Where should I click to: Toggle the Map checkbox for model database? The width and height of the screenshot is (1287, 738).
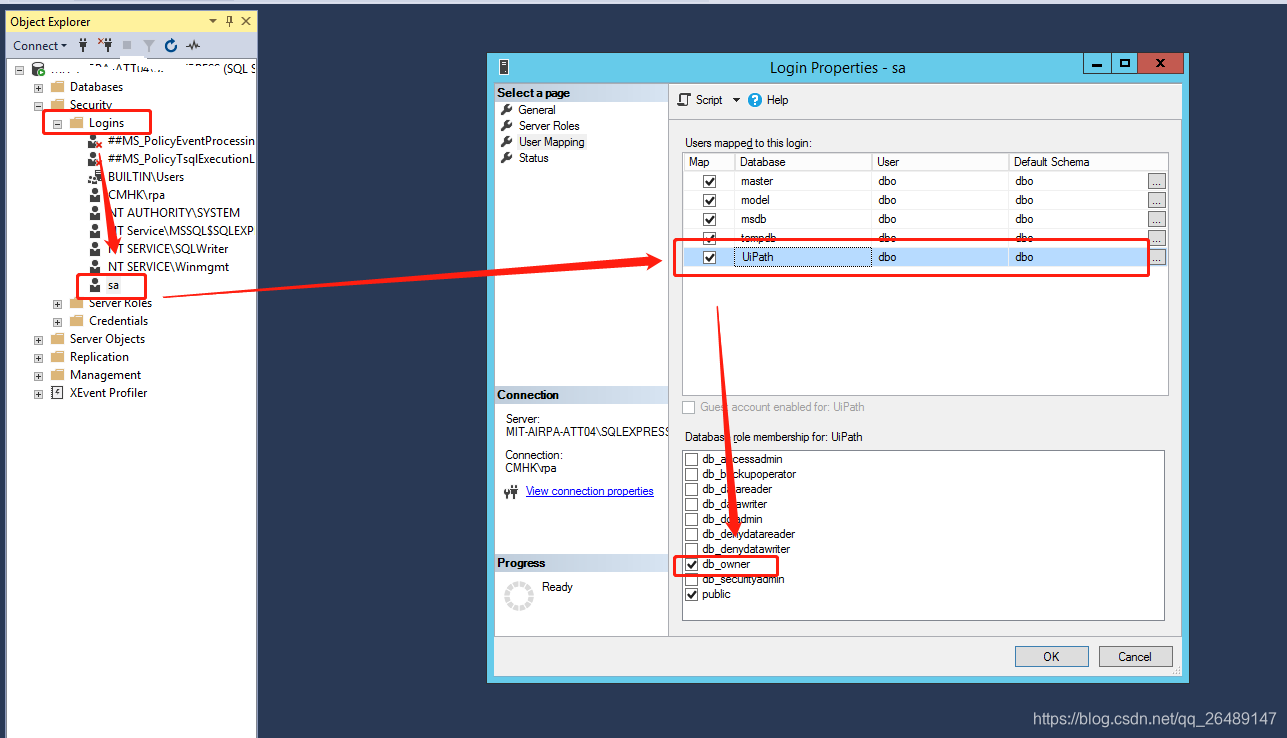coord(710,200)
